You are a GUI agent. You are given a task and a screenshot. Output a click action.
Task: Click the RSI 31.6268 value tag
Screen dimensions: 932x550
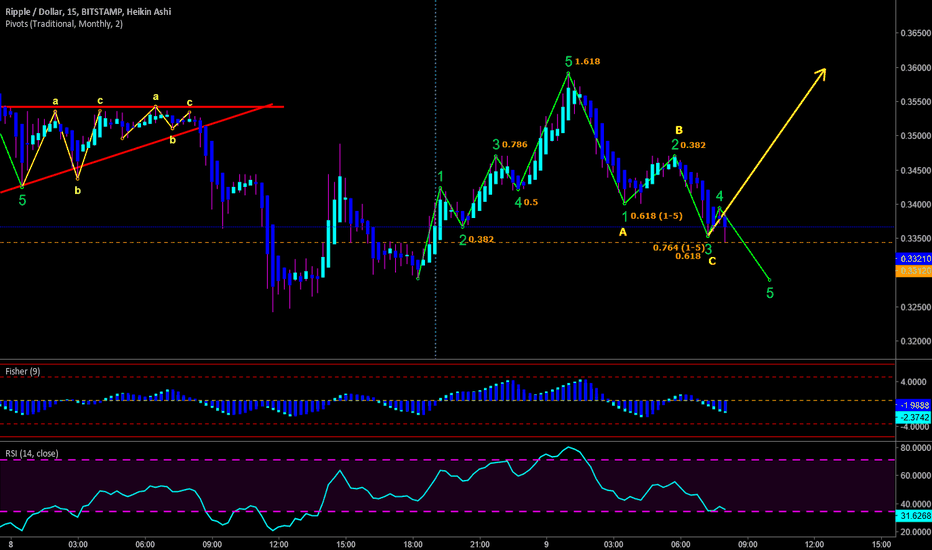(914, 516)
